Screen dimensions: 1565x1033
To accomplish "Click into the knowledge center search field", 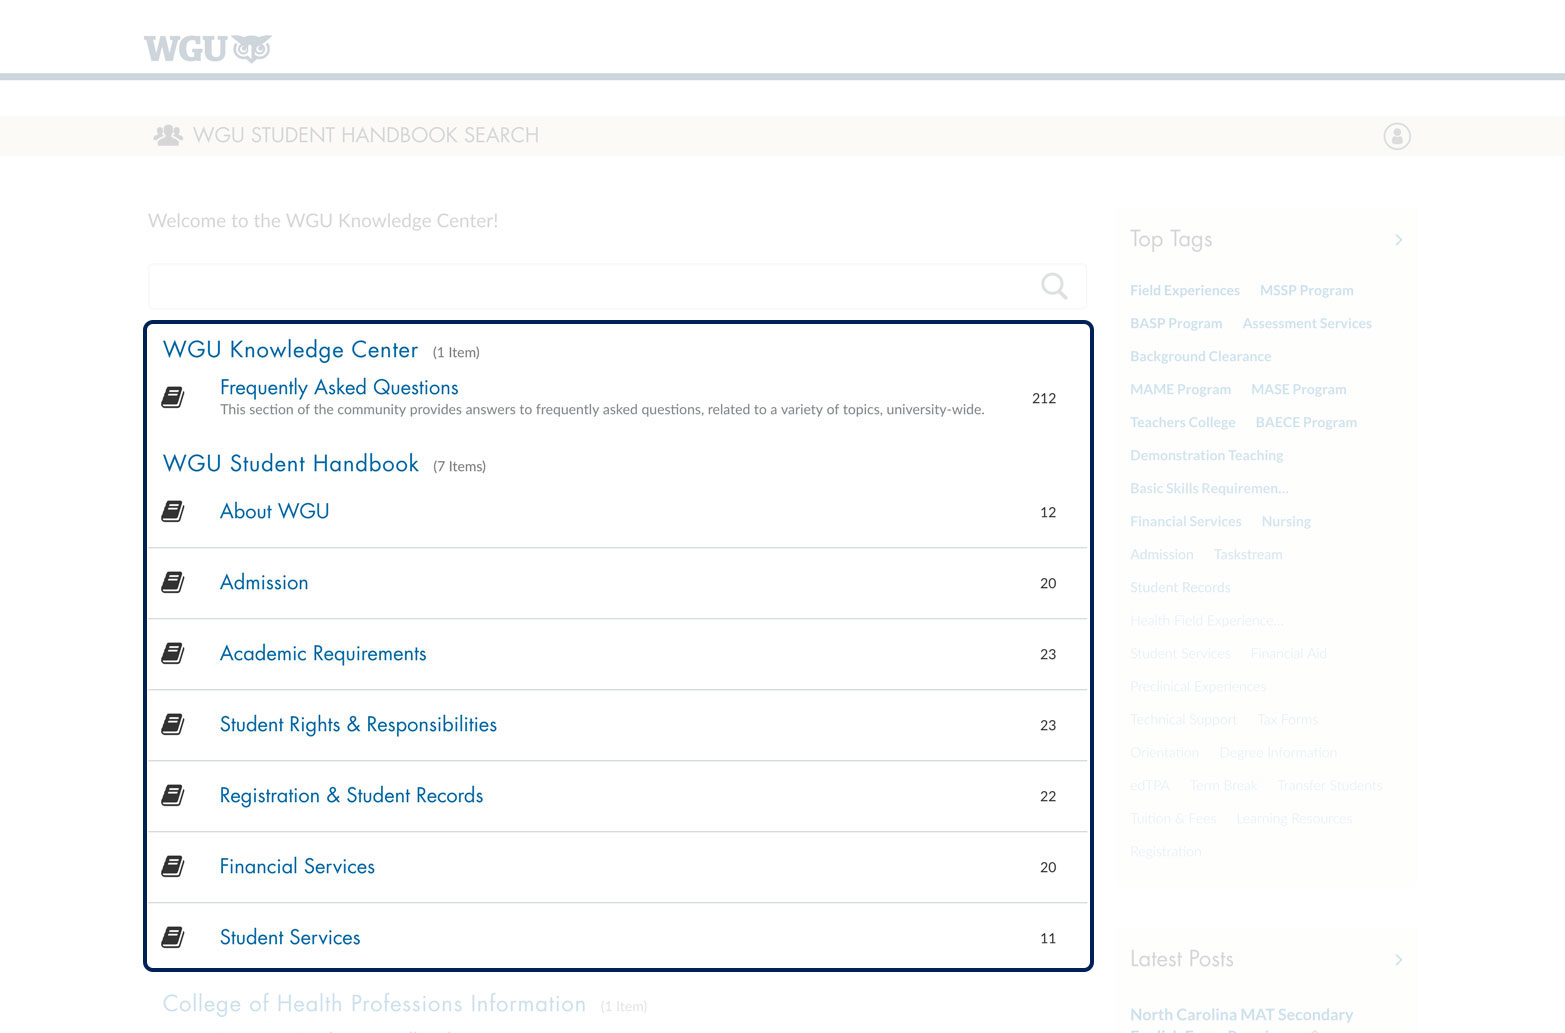I will pyautogui.click(x=617, y=287).
